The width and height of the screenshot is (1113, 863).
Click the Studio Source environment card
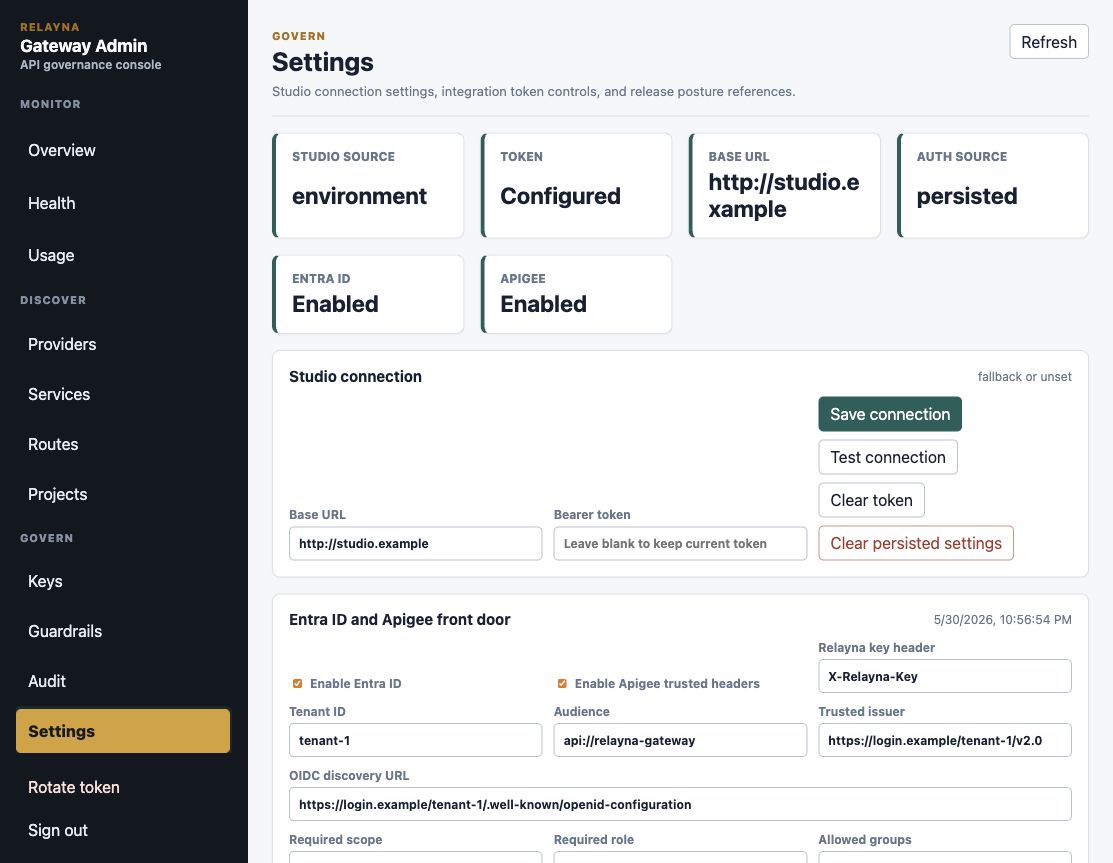[x=368, y=185]
